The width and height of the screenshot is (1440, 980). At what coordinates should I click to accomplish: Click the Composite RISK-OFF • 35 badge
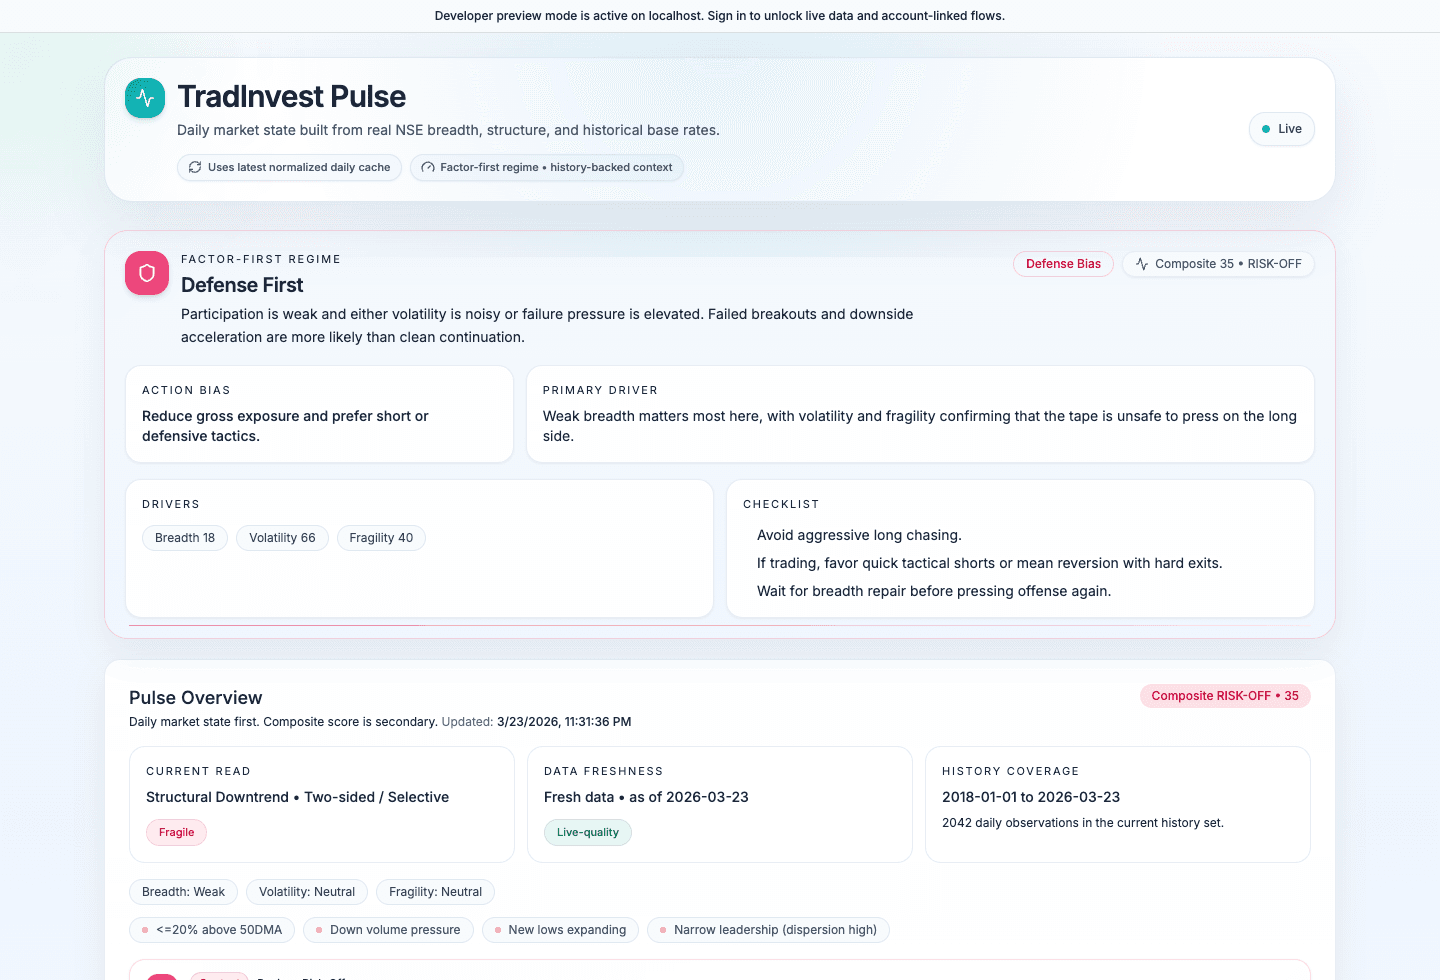coord(1225,695)
